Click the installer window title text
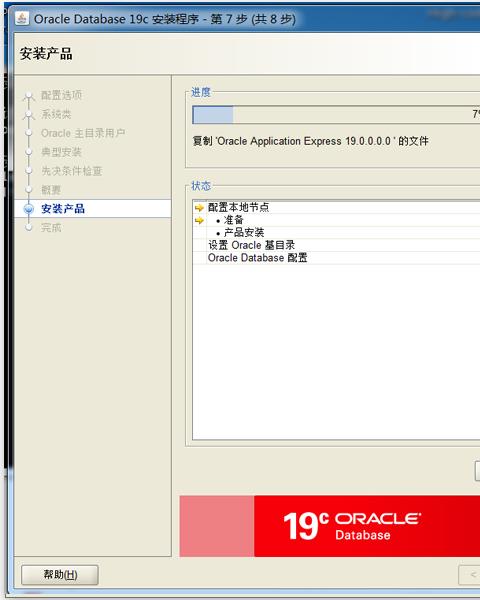Screen dimensions: 480x600 click(165, 19)
